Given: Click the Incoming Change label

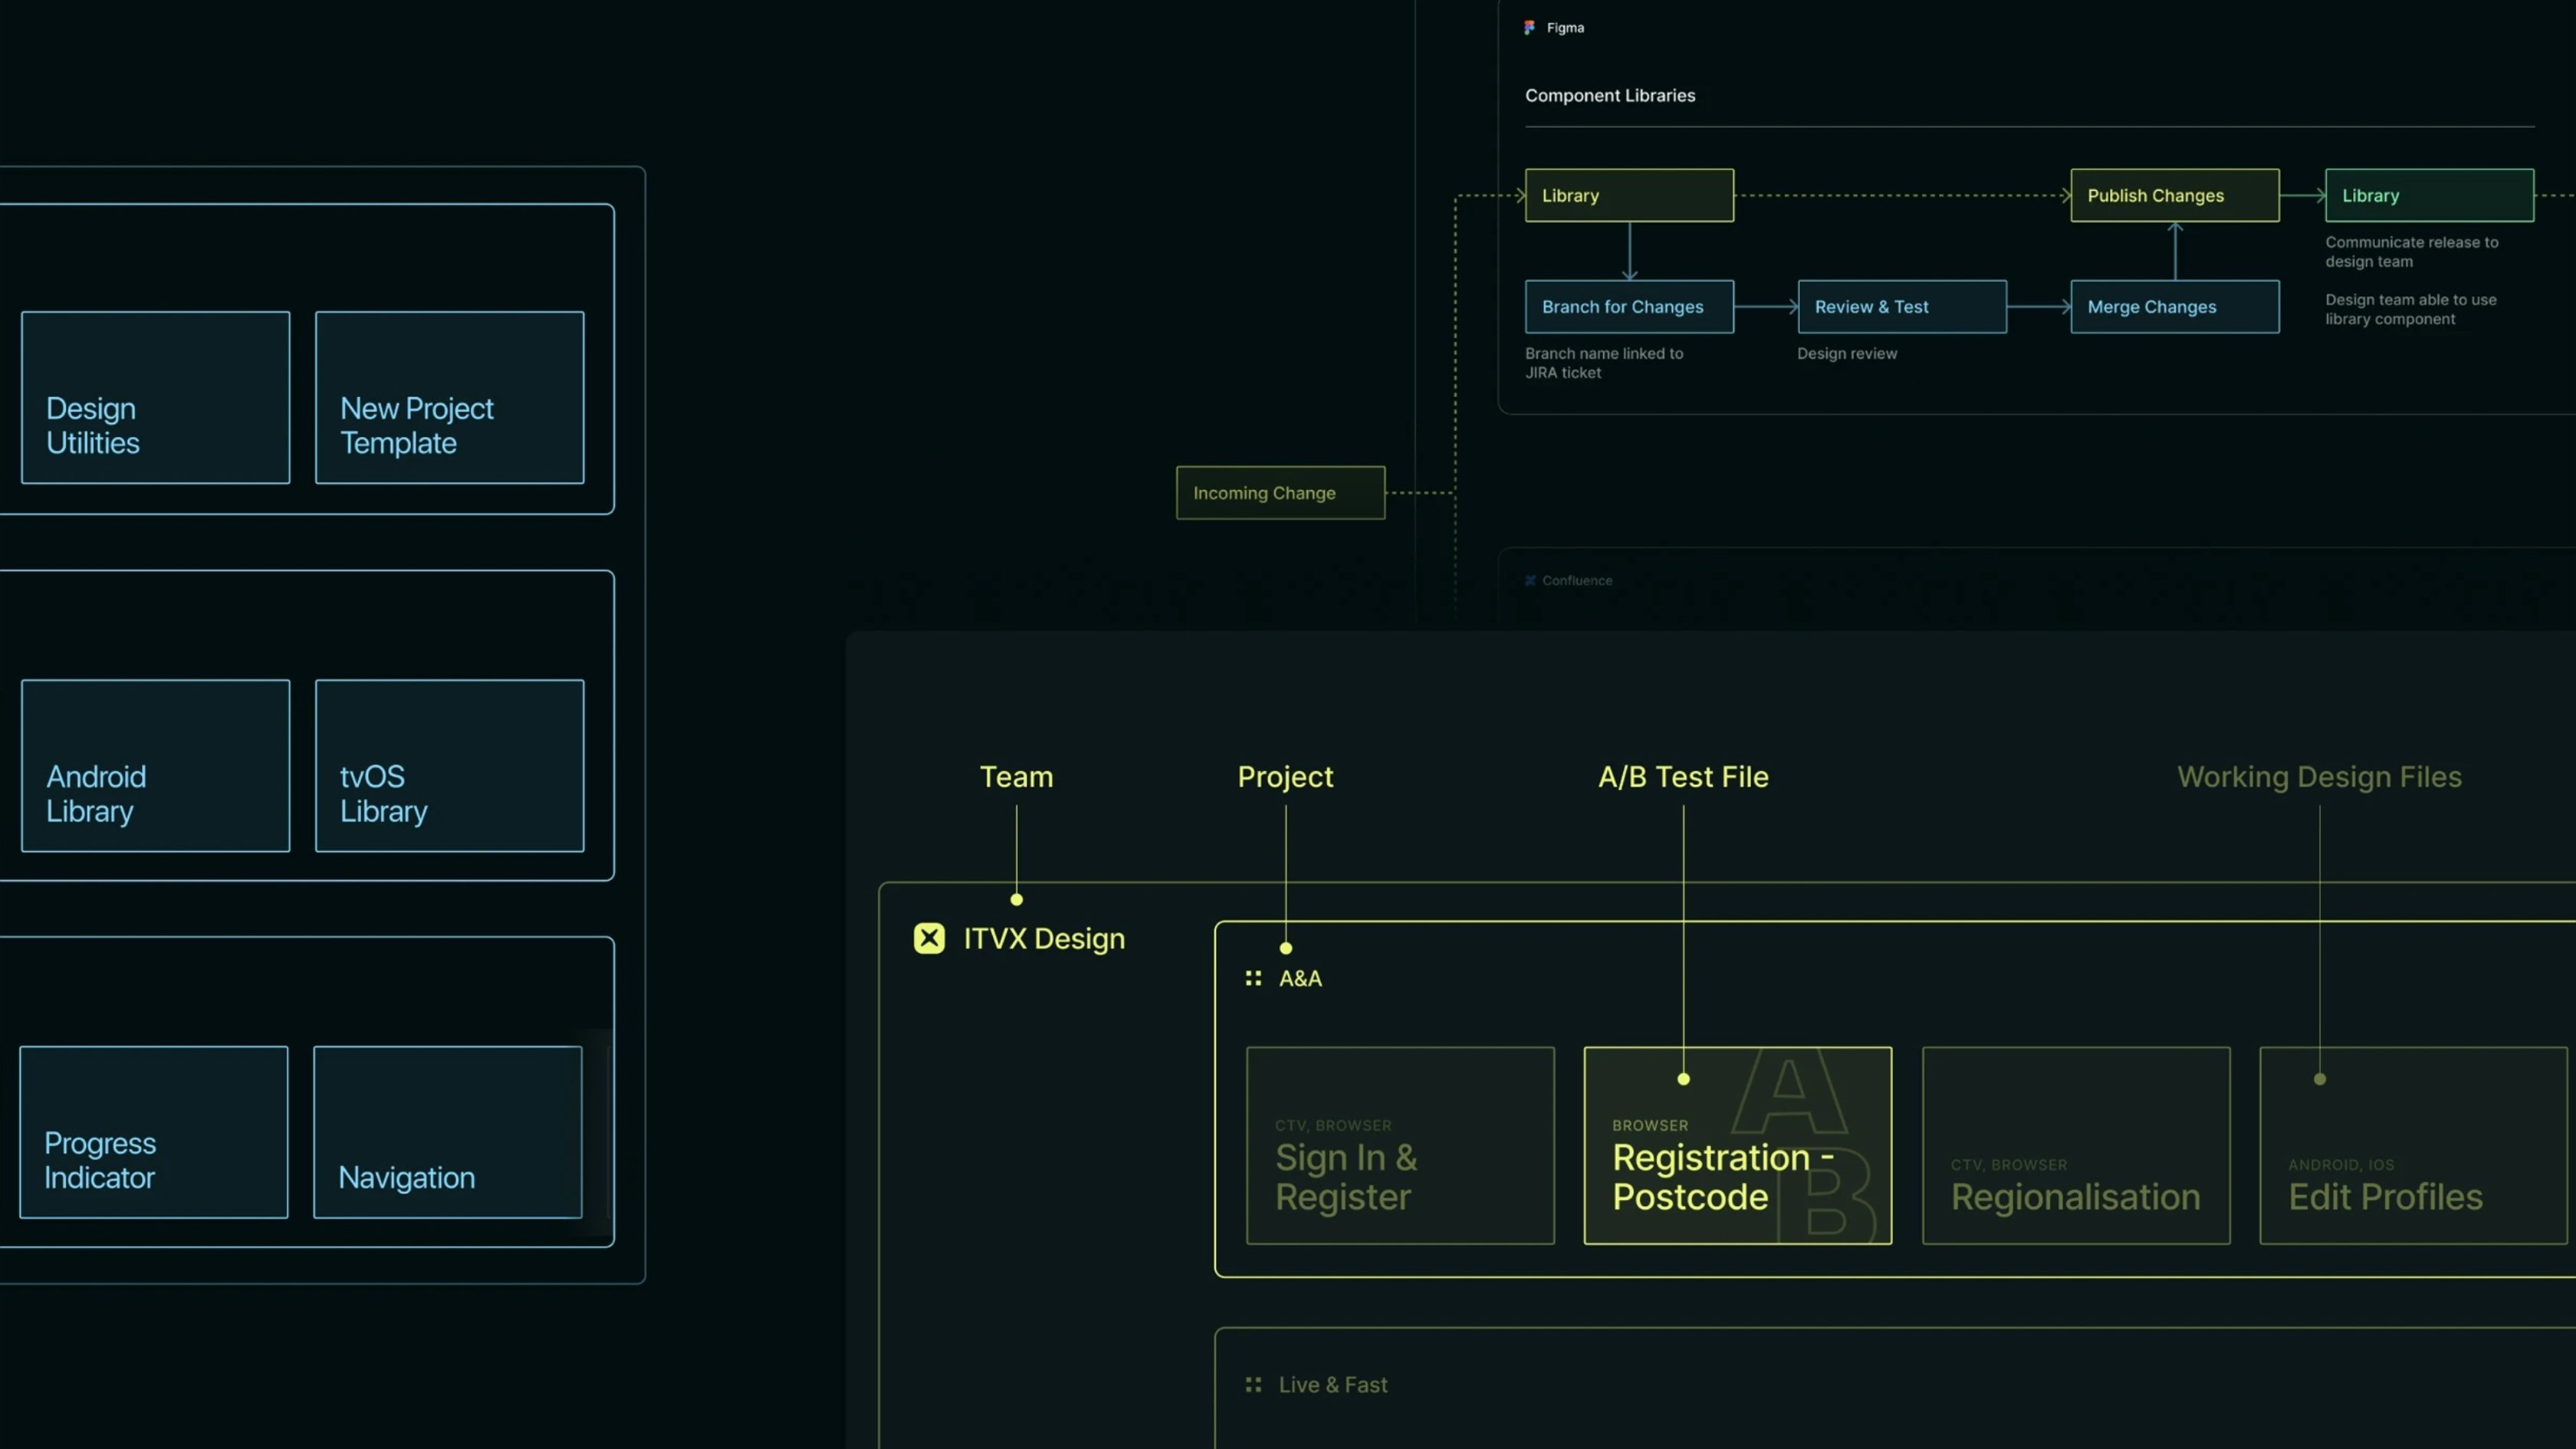Looking at the screenshot, I should 1280,492.
